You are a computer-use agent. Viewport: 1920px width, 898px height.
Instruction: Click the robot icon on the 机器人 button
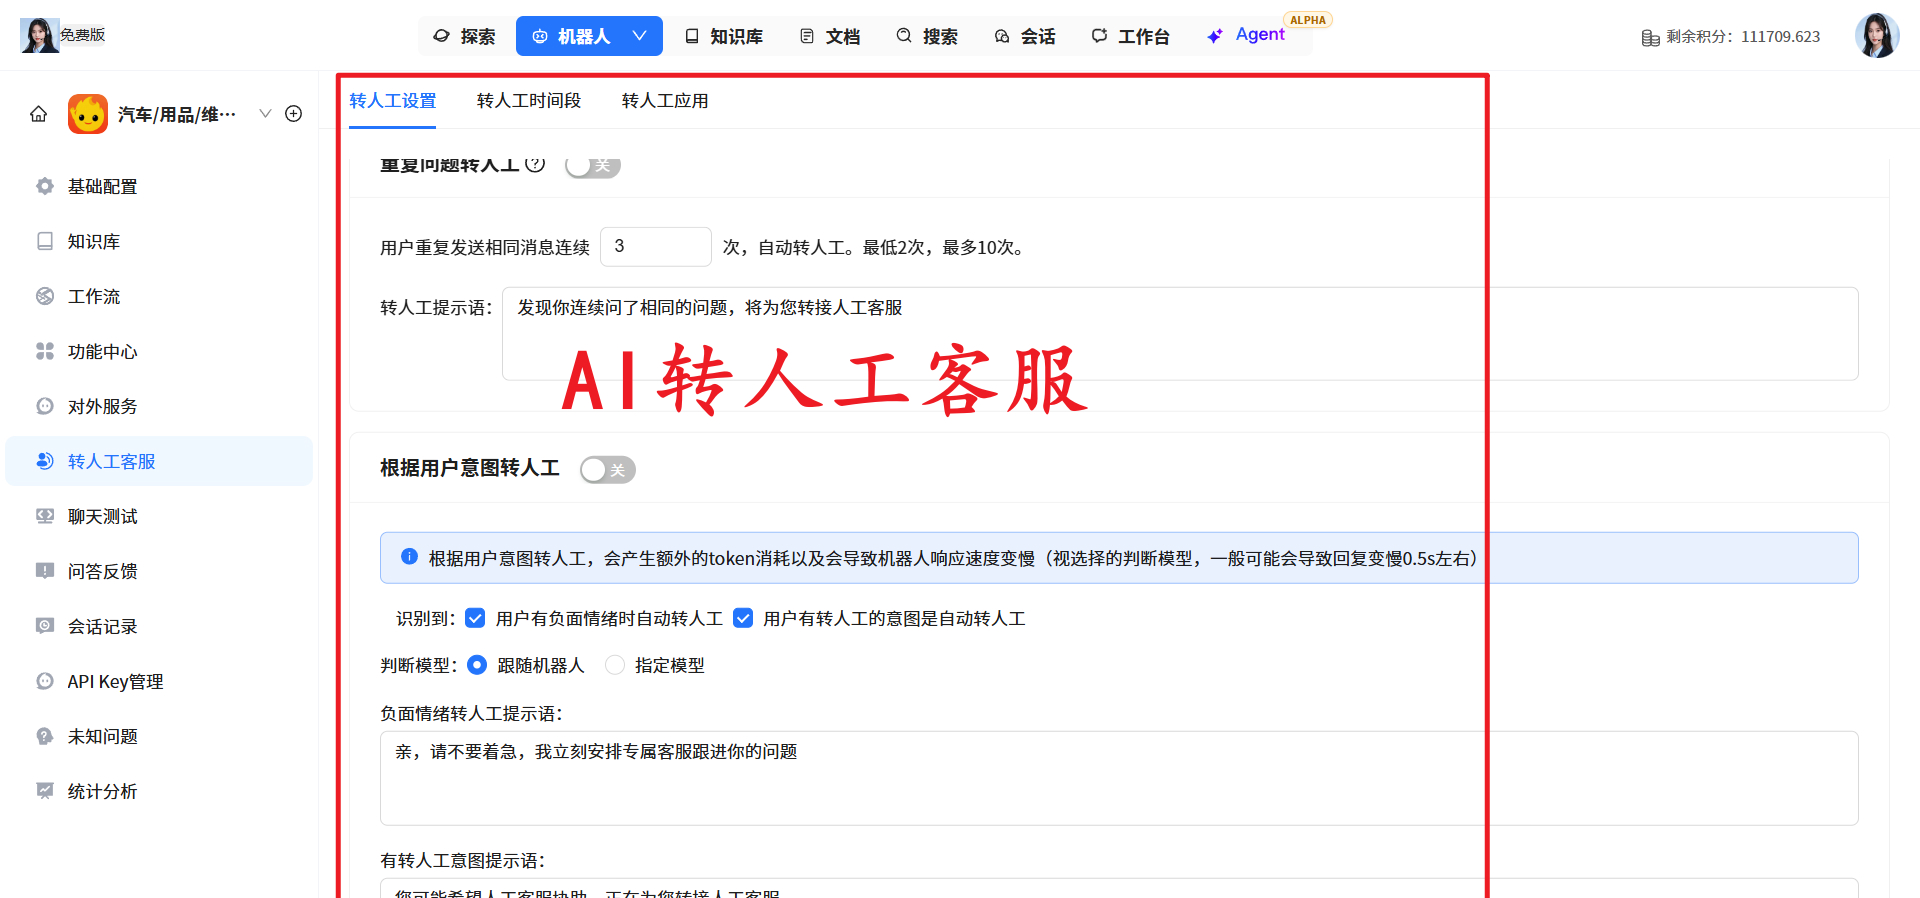pyautogui.click(x=540, y=36)
